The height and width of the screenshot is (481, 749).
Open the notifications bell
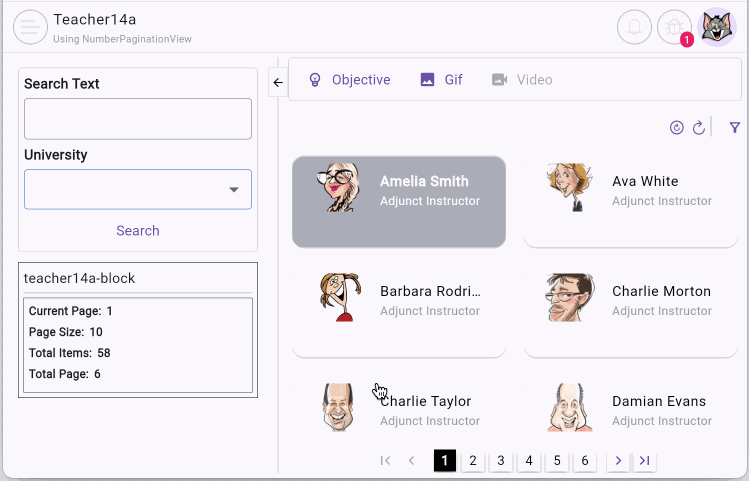(x=634, y=27)
